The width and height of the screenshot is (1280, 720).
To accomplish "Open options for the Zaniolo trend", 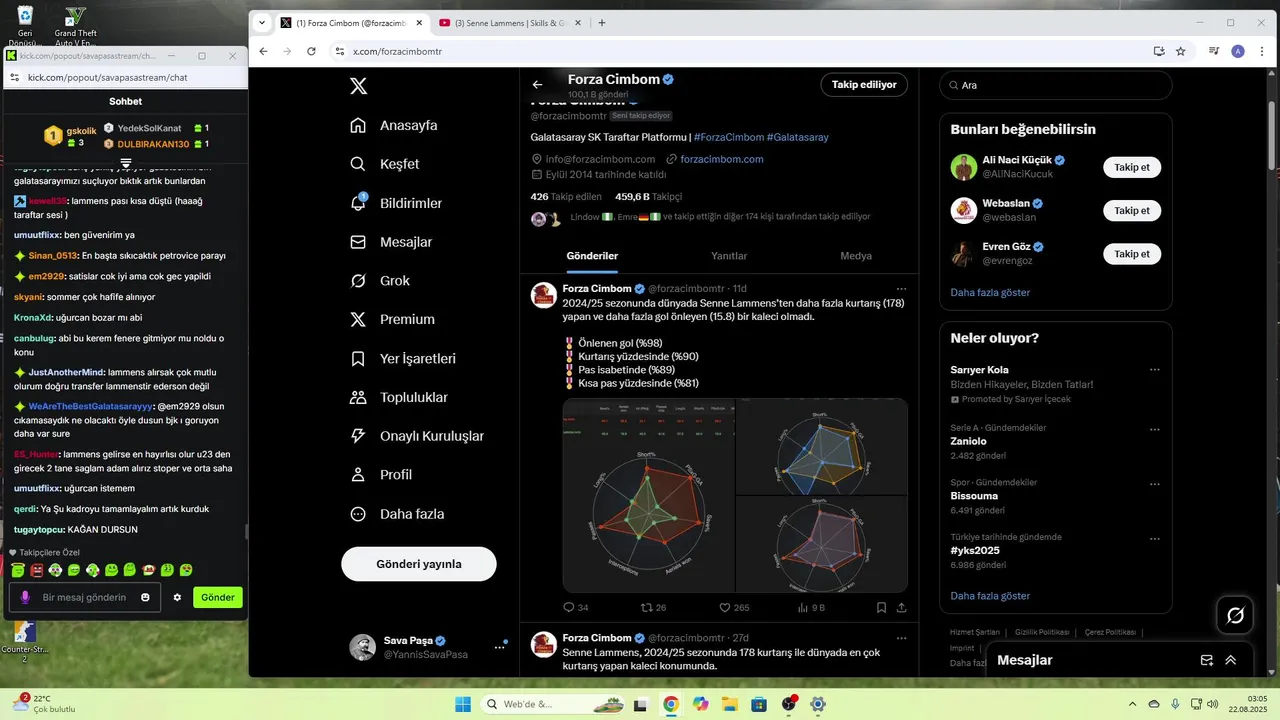I will [x=1154, y=429].
